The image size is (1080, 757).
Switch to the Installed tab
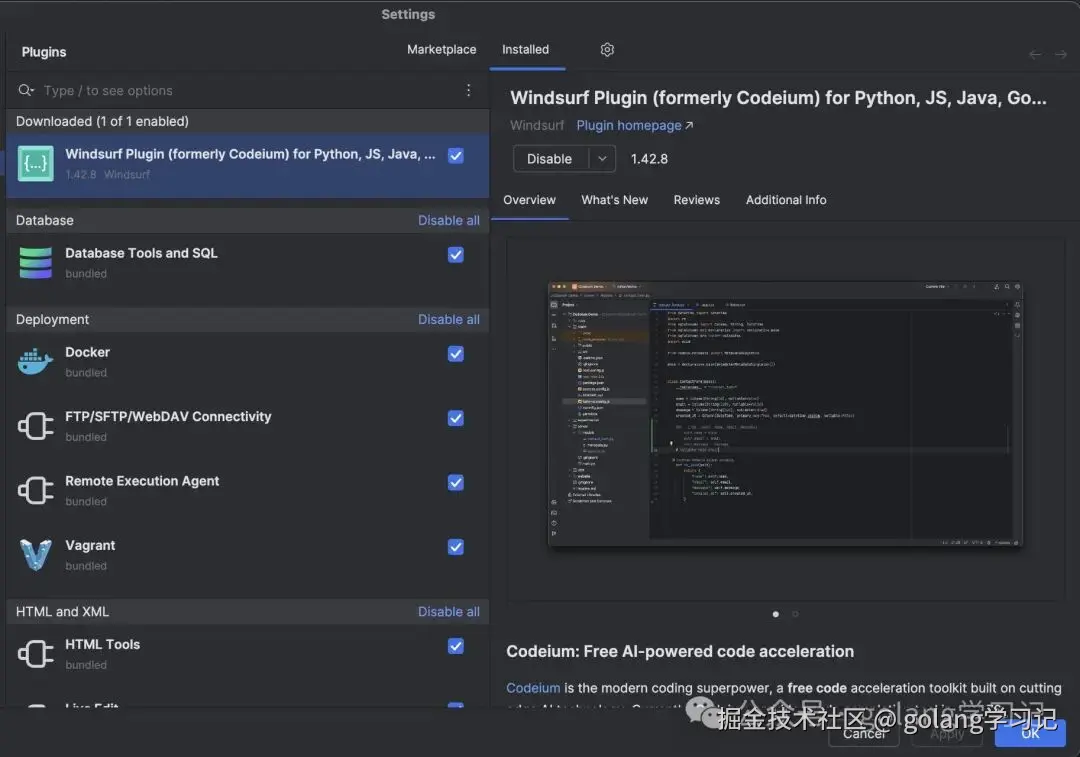coord(526,50)
